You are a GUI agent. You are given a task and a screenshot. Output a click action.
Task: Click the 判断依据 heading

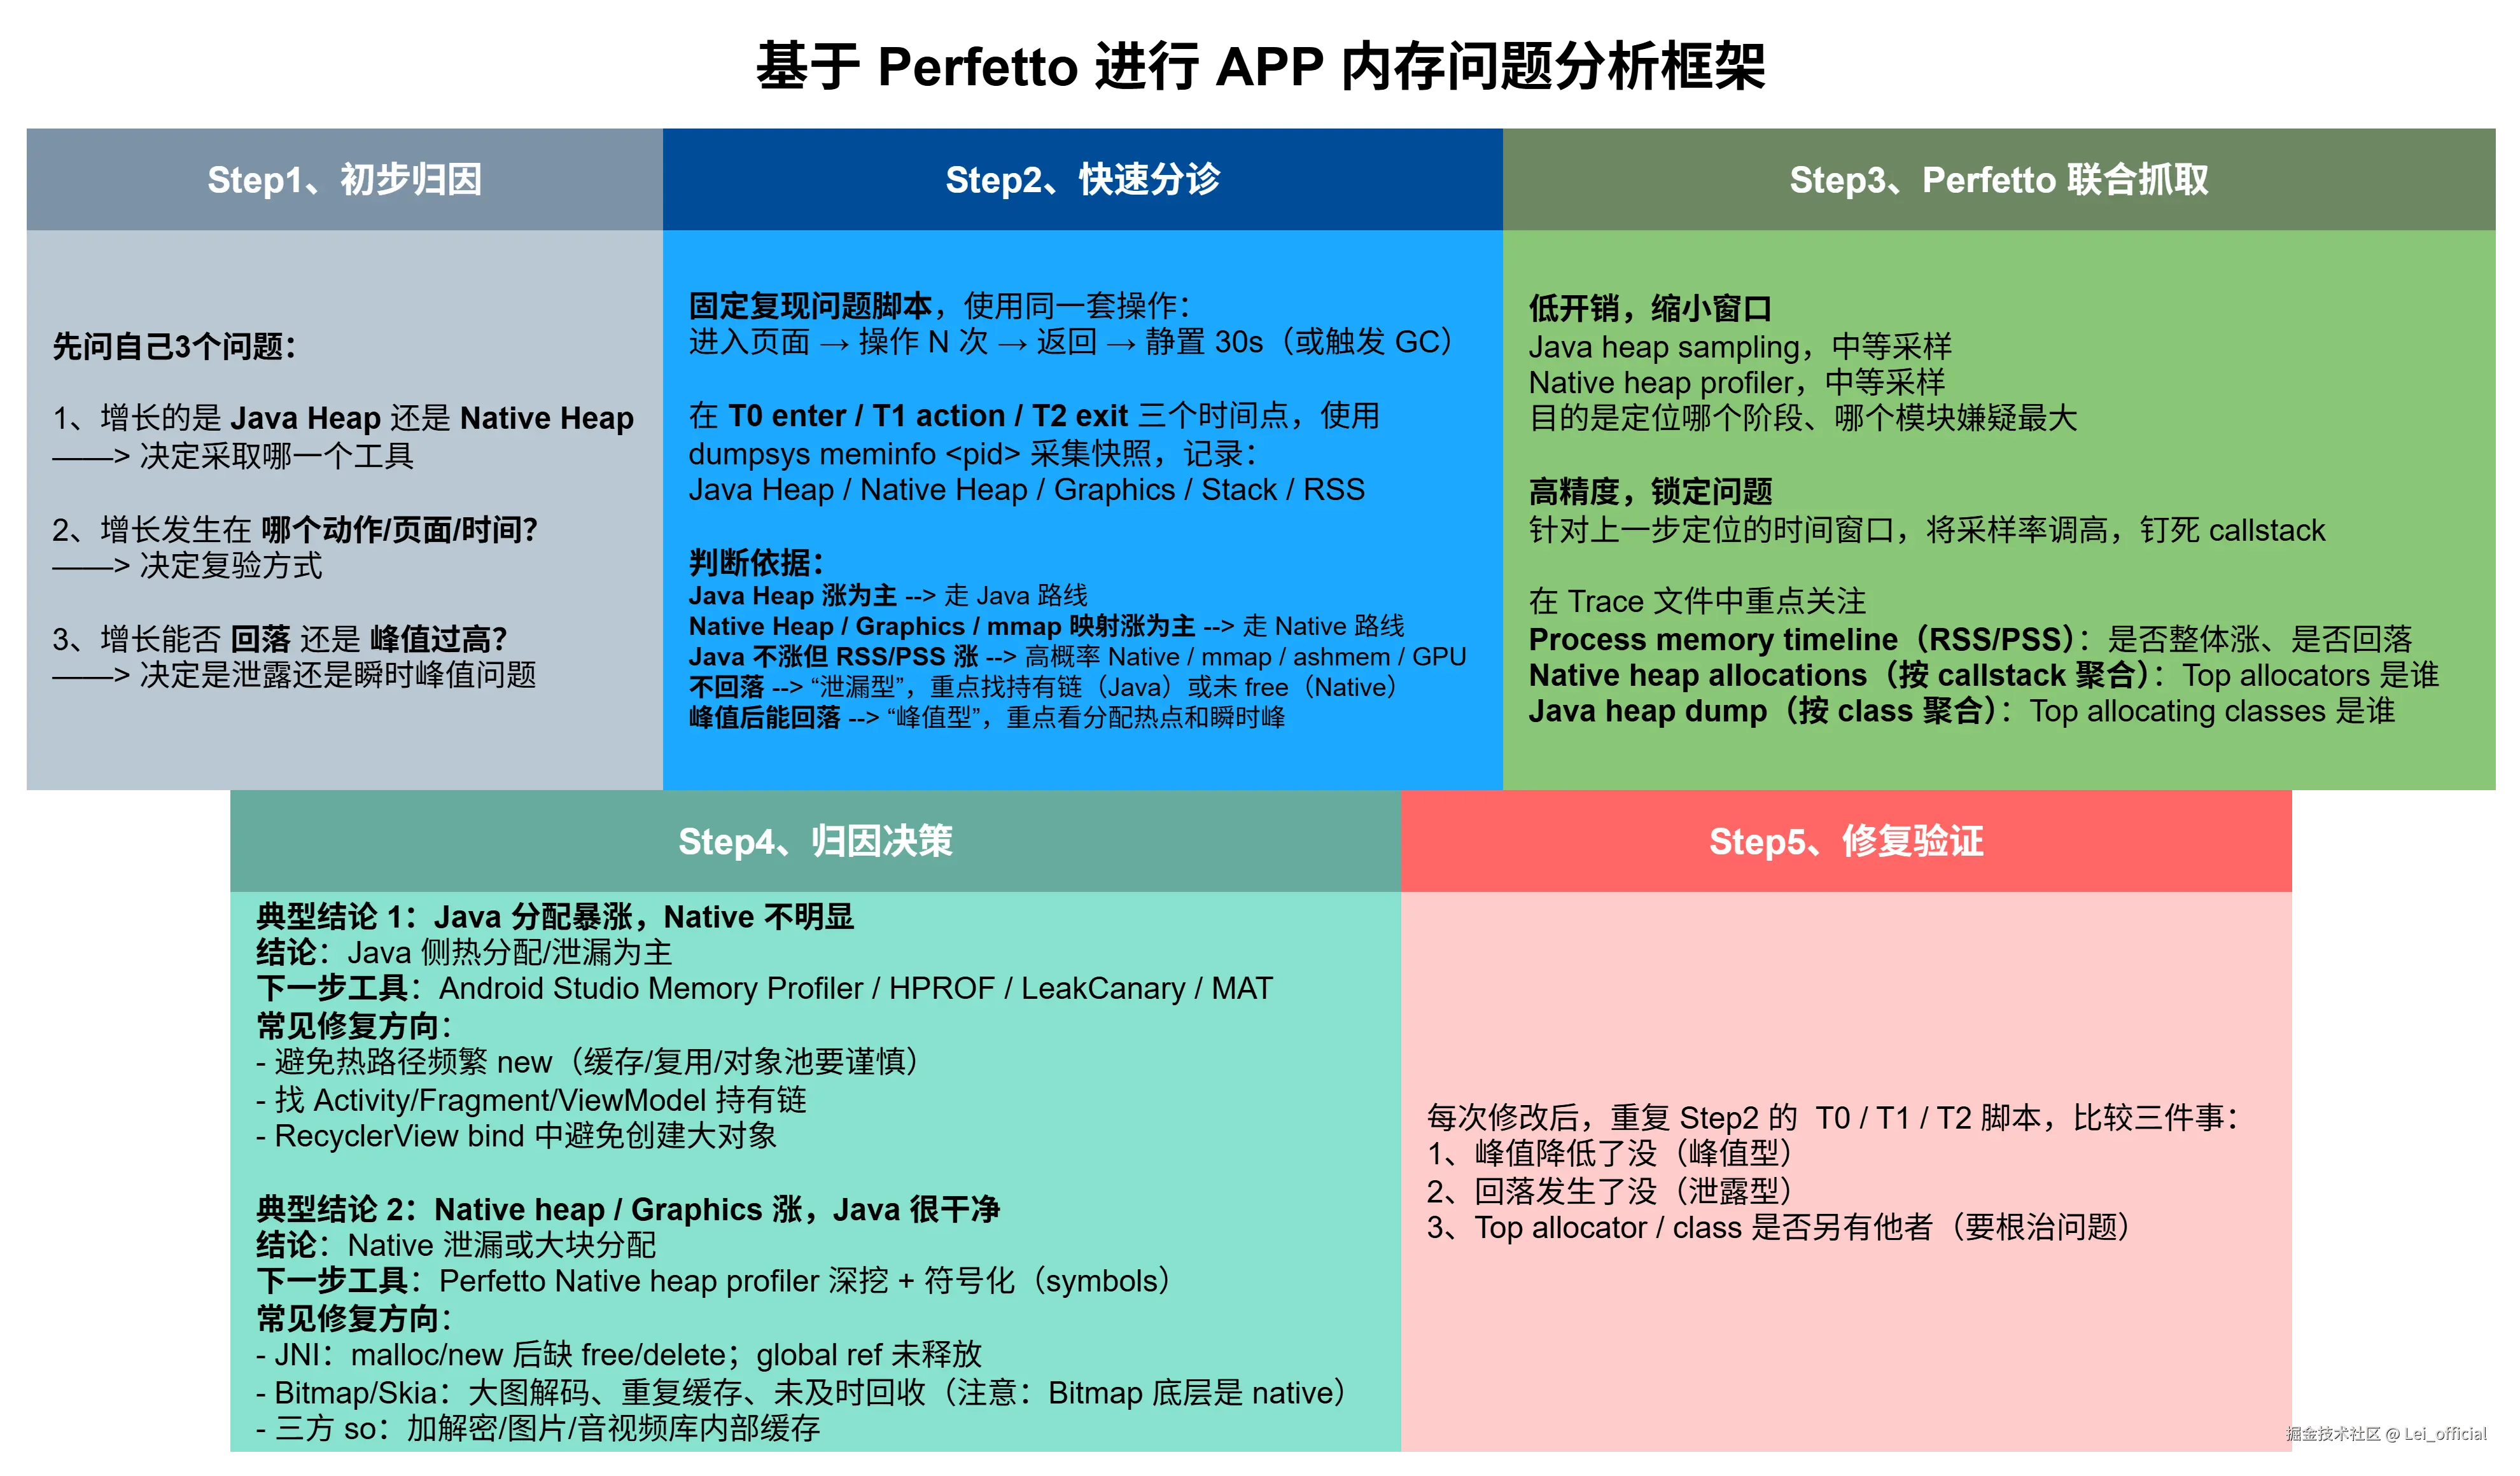[x=756, y=562]
